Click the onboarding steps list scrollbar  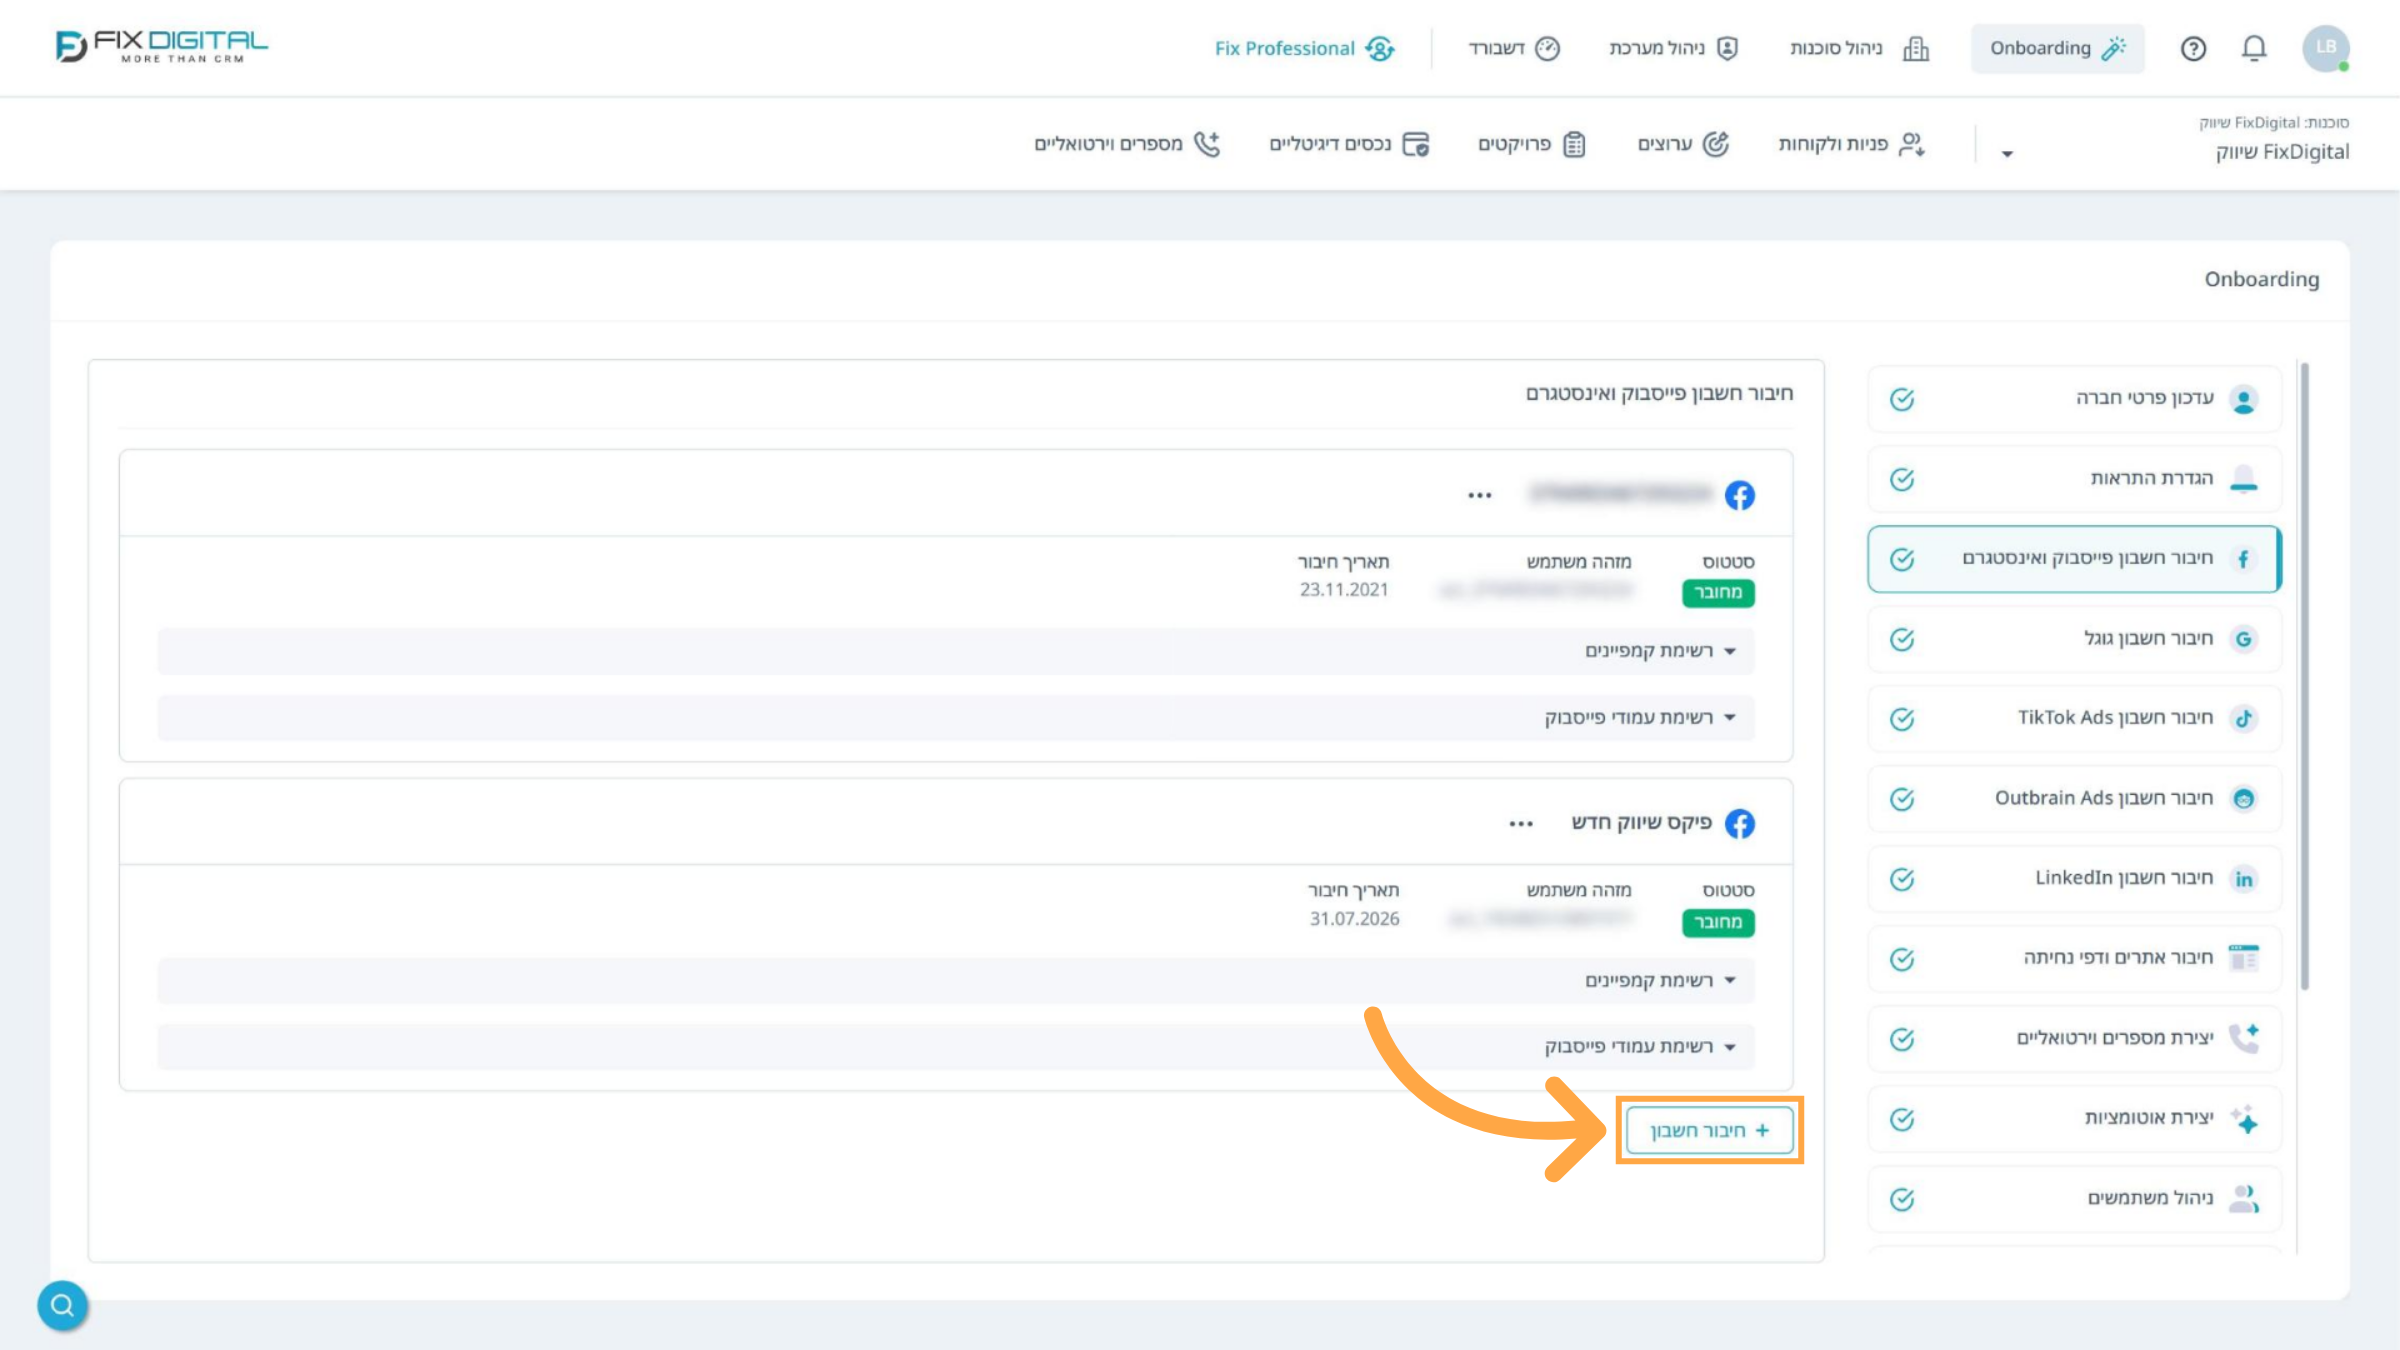2304,676
